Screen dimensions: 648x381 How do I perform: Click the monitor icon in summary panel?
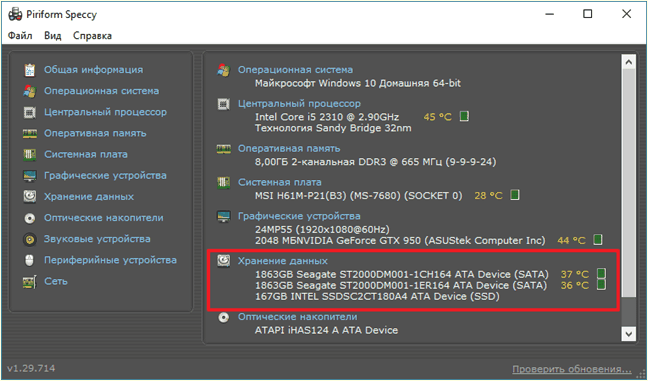[x=224, y=217]
